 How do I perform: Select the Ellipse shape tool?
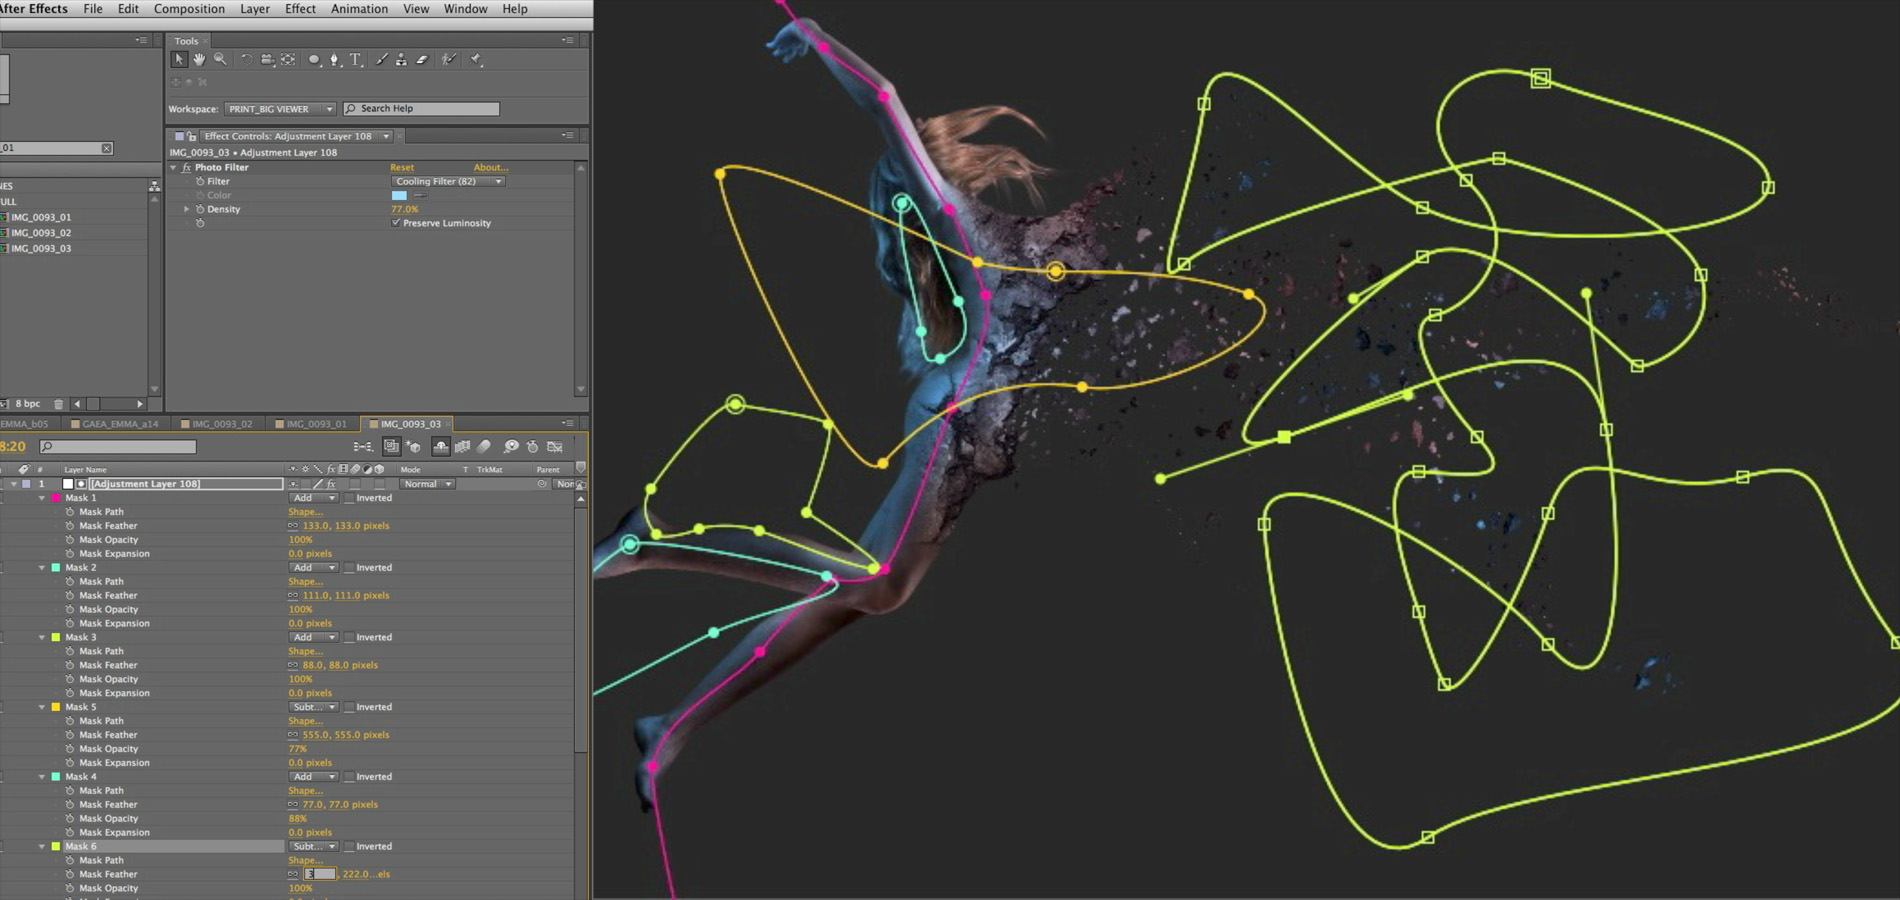pyautogui.click(x=314, y=59)
